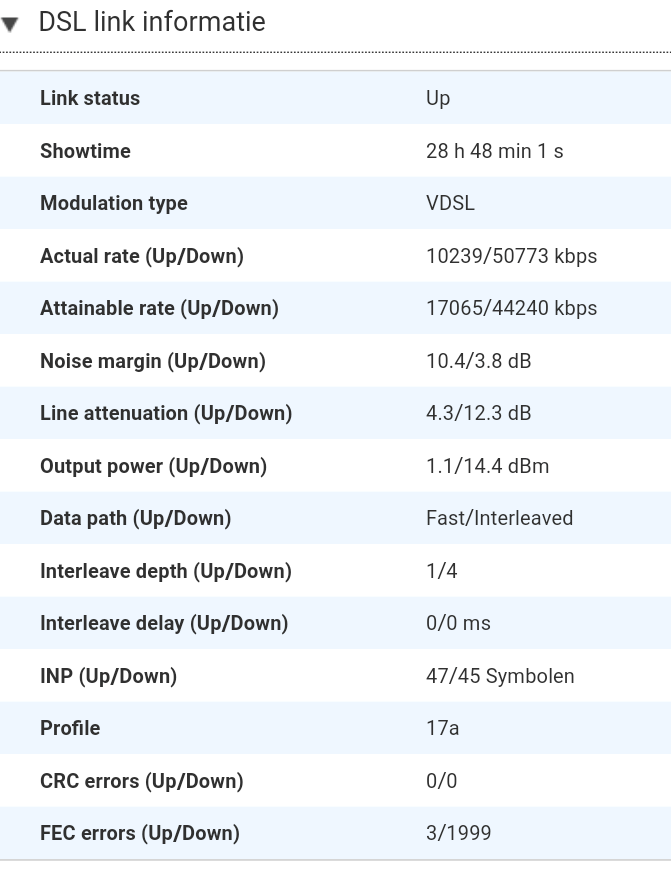Select the Modulation type VDSL value

pyautogui.click(x=450, y=203)
